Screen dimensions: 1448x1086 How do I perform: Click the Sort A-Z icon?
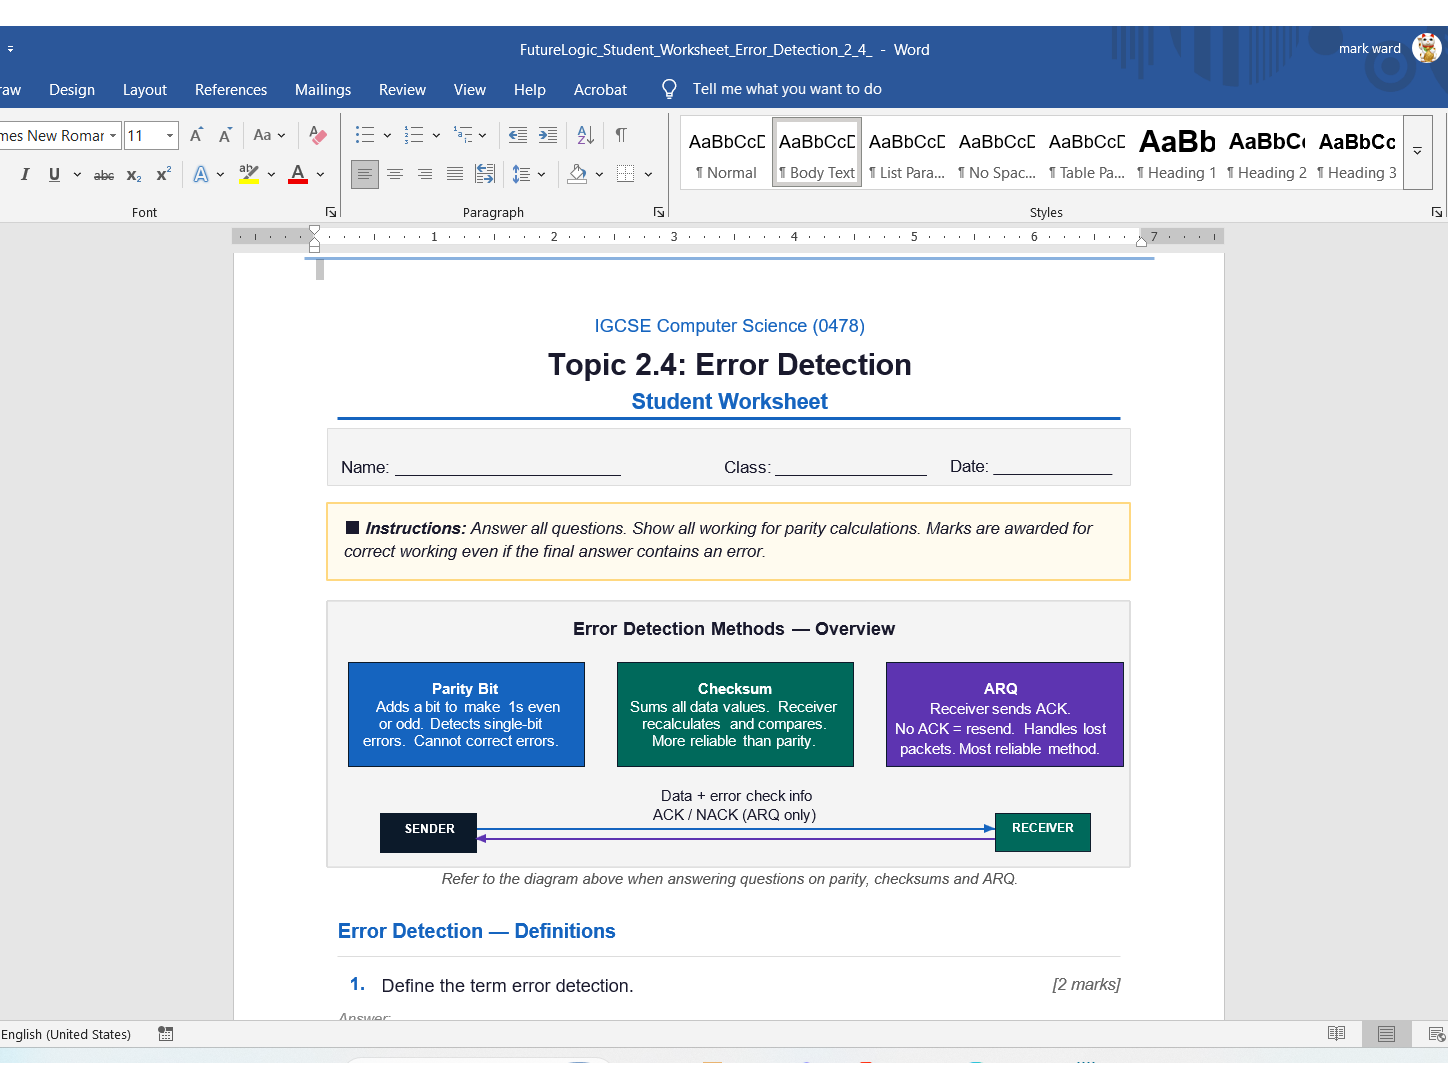(586, 135)
